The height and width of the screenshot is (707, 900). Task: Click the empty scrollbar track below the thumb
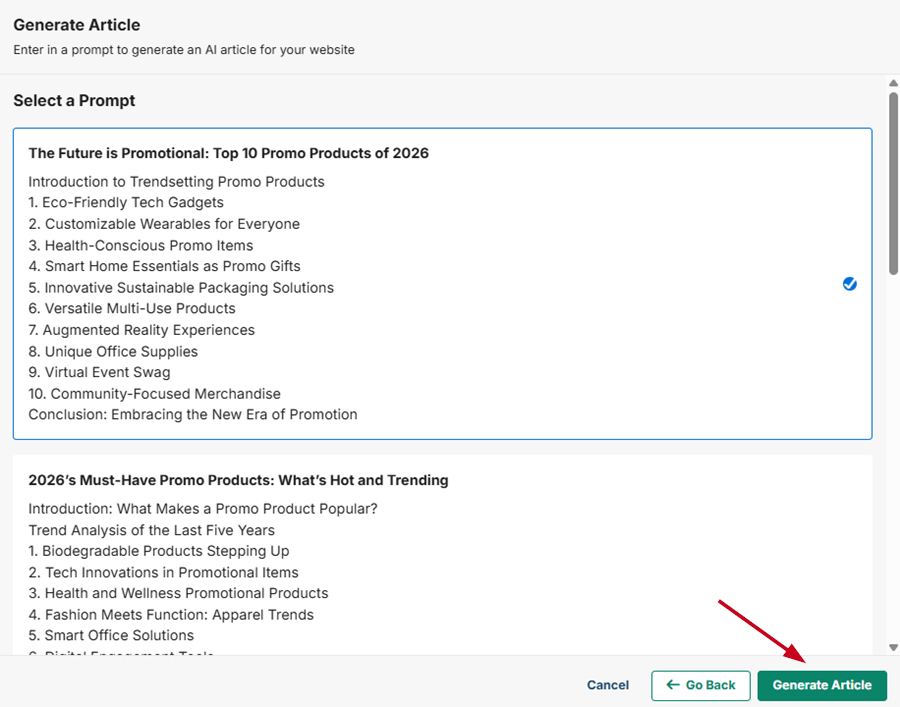pos(893,450)
